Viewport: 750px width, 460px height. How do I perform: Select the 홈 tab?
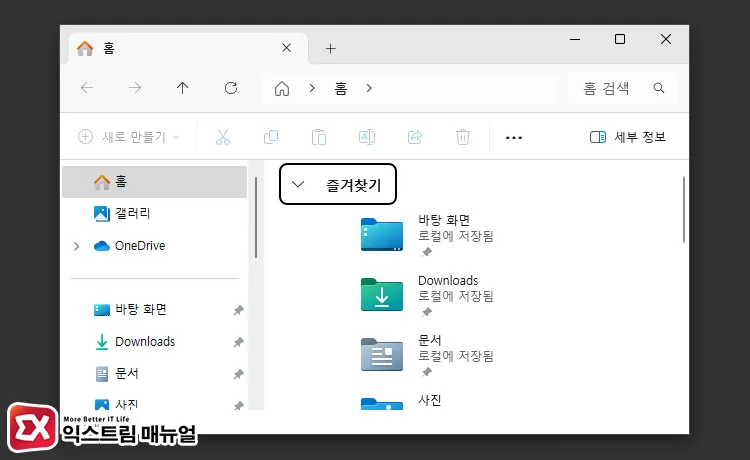188,48
